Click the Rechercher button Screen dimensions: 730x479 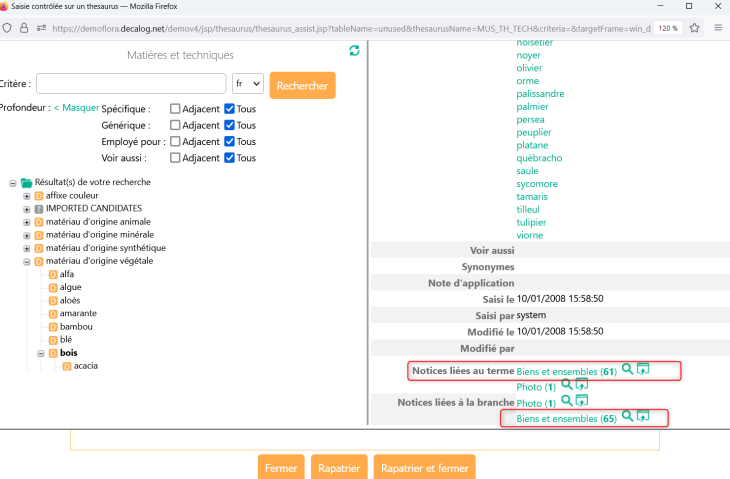tap(302, 86)
